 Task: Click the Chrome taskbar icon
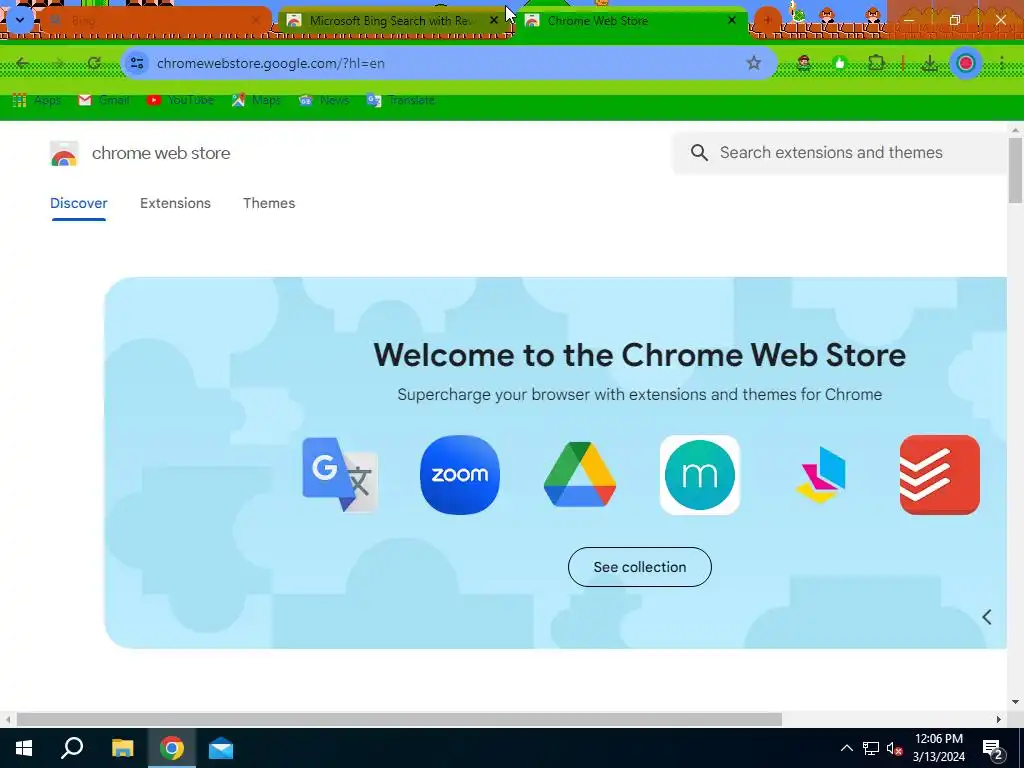click(172, 748)
